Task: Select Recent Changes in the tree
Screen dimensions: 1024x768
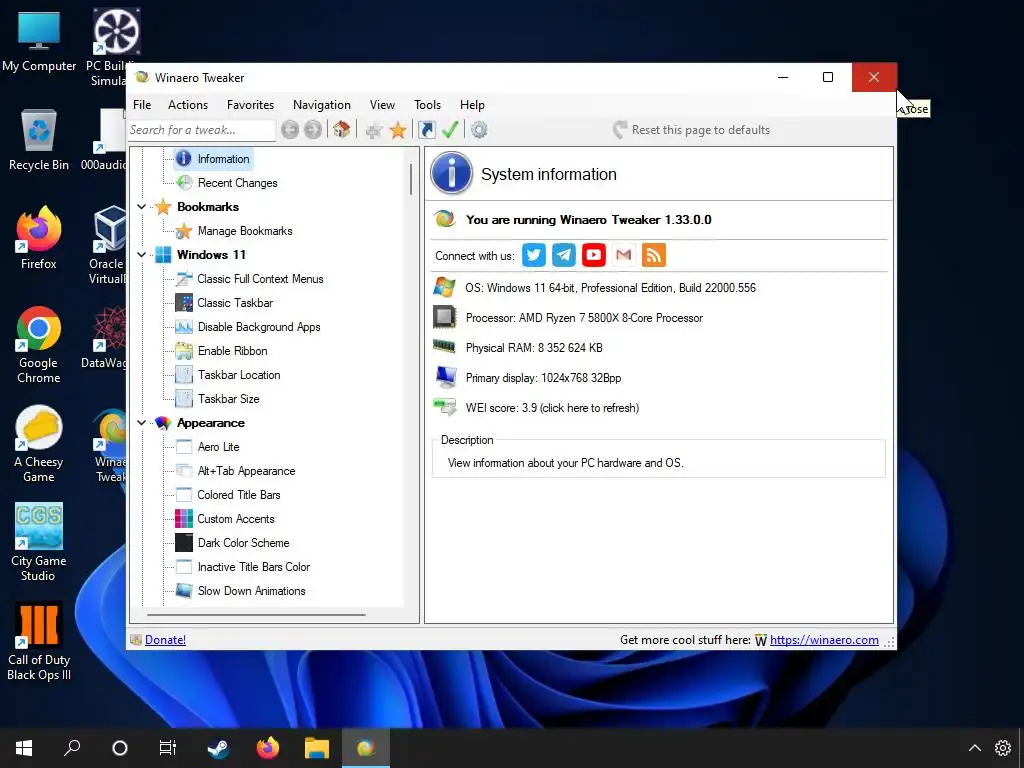Action: click(238, 183)
